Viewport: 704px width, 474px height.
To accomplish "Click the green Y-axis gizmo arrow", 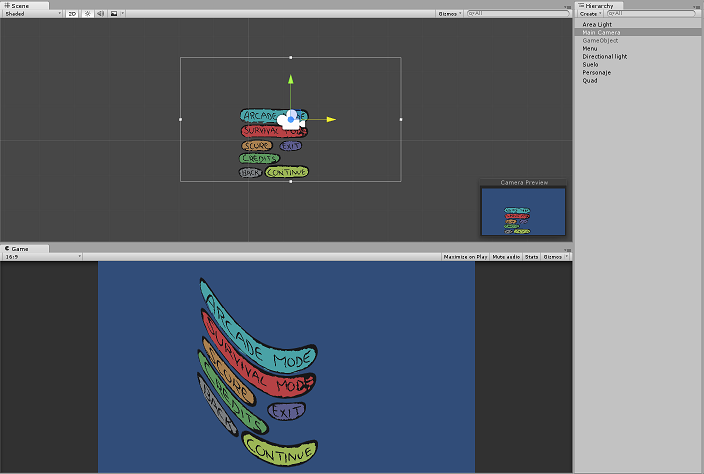I will tap(290, 80).
